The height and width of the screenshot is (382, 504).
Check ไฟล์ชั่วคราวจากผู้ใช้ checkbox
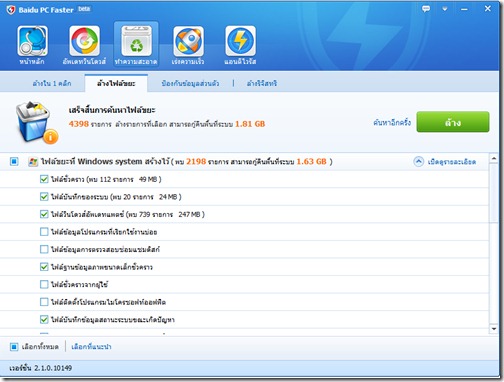[x=44, y=284]
